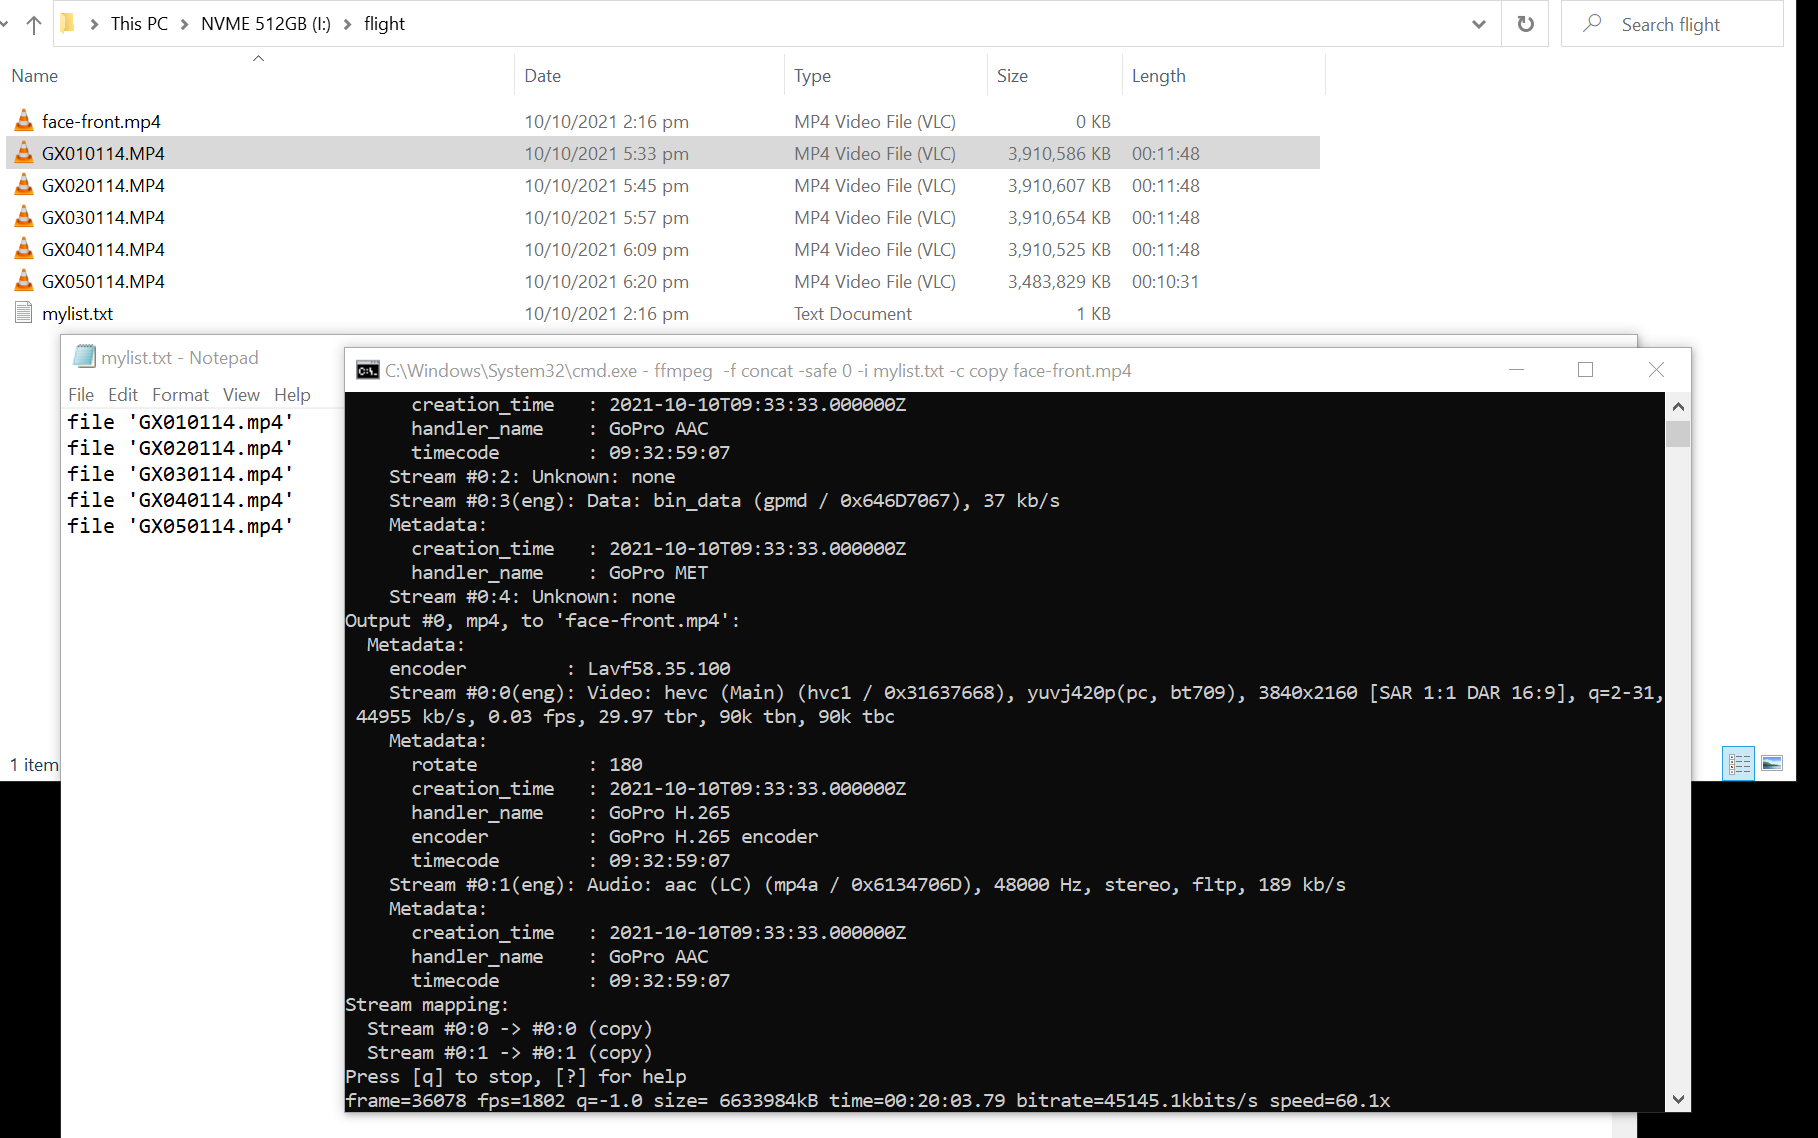Click the Notepad title bar icon

(85, 357)
